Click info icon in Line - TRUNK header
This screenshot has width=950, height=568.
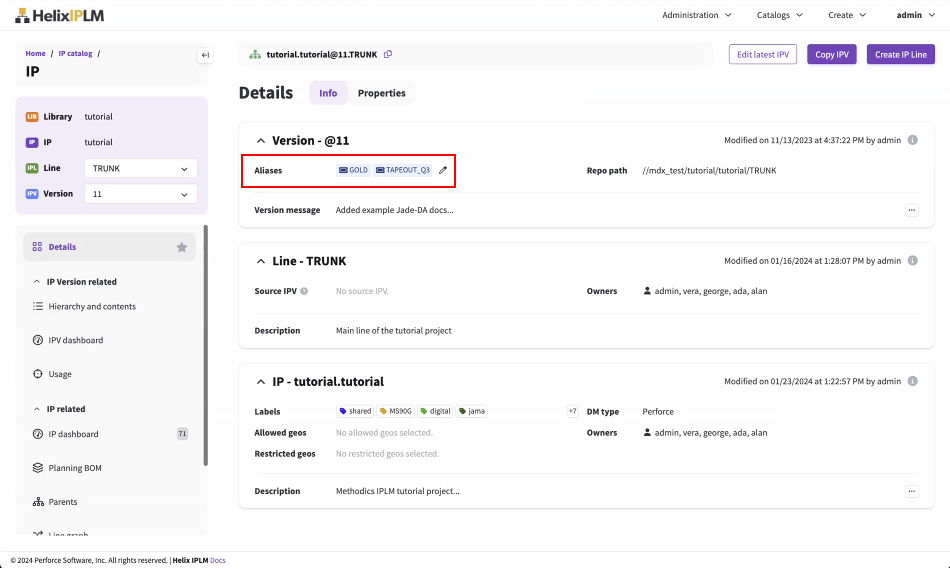coord(912,261)
